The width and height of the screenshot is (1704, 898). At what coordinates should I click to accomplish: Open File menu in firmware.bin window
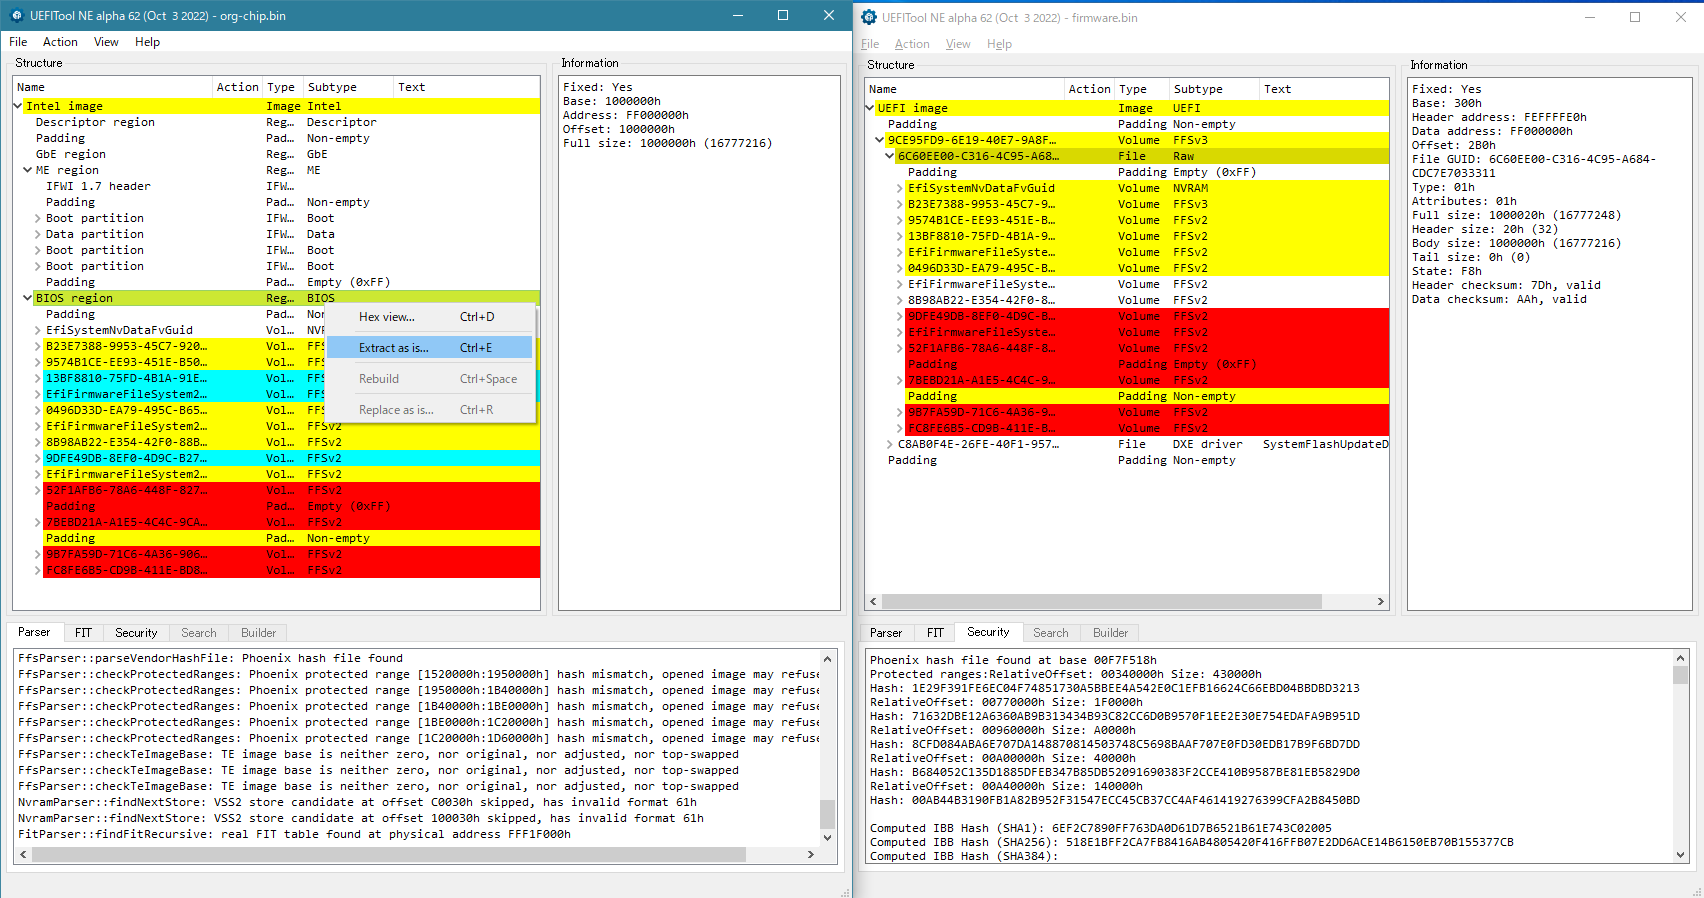(870, 44)
